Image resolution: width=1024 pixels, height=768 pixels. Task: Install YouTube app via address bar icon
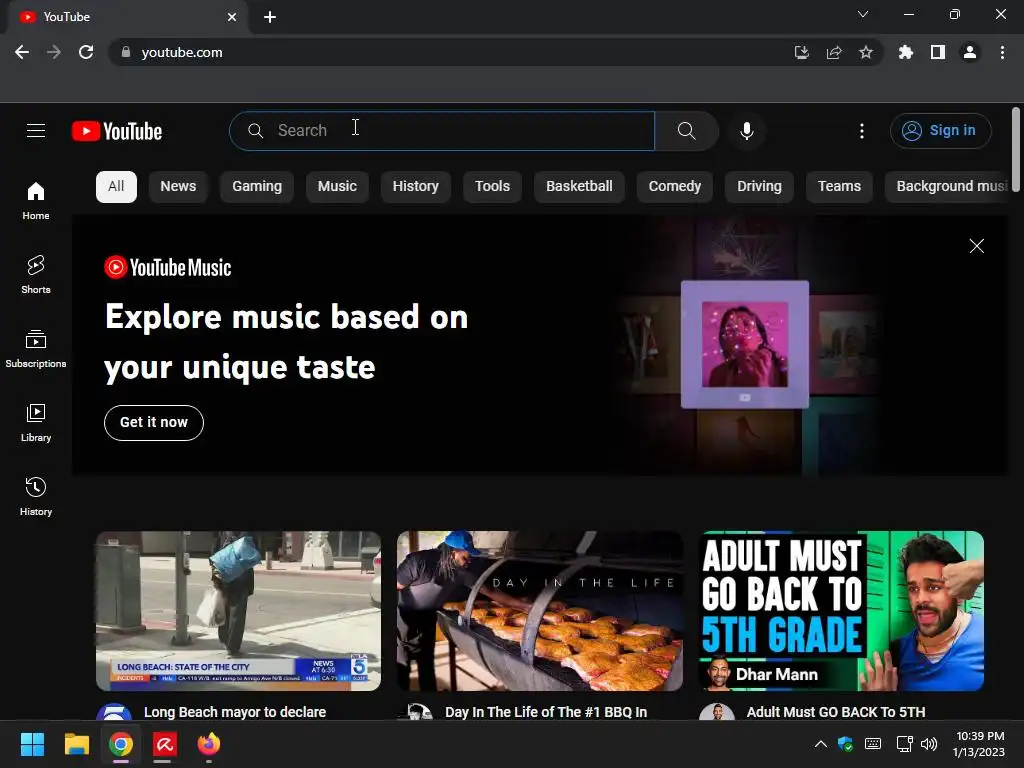pos(801,52)
